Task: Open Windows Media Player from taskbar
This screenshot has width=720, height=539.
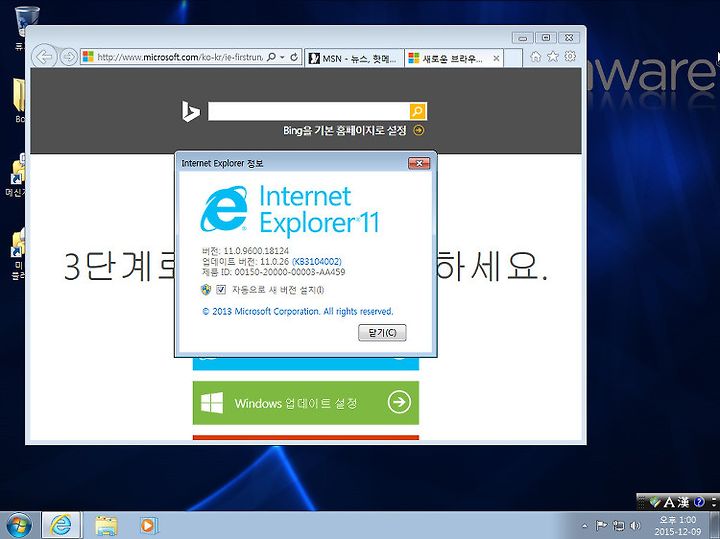Action: click(148, 525)
